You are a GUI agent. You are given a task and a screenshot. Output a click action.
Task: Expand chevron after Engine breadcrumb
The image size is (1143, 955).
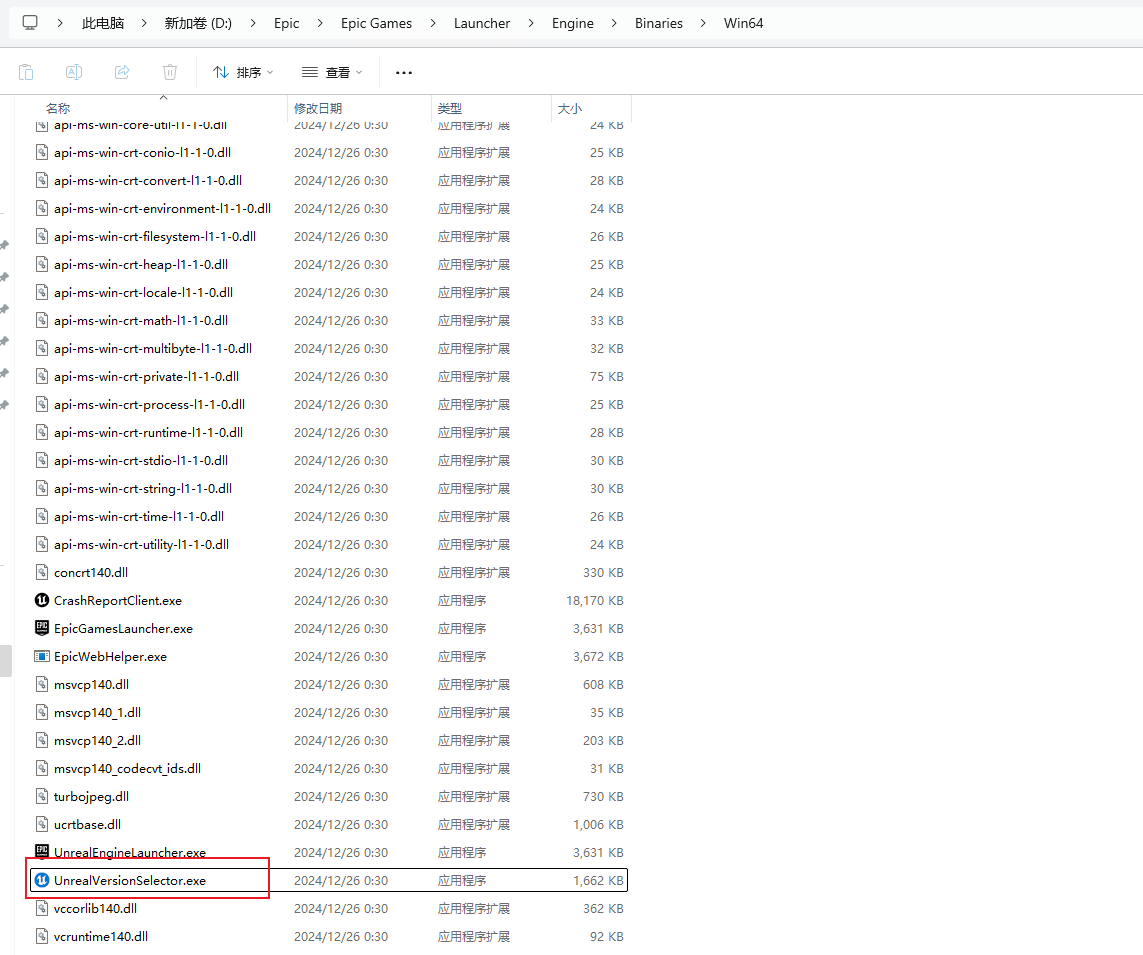(614, 23)
